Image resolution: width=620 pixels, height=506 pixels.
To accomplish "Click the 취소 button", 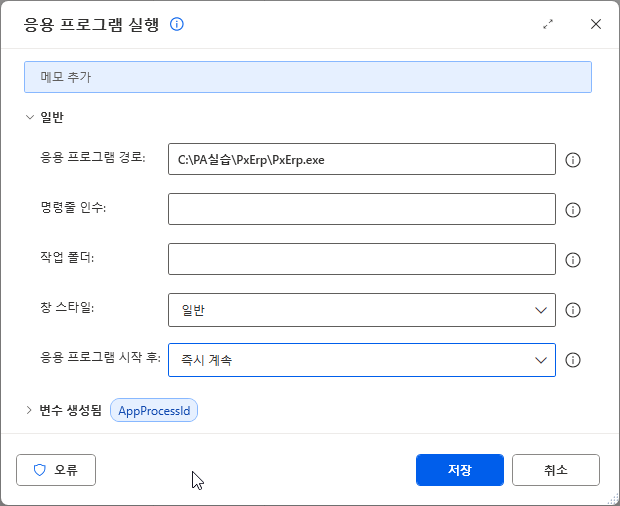I will 556,470.
